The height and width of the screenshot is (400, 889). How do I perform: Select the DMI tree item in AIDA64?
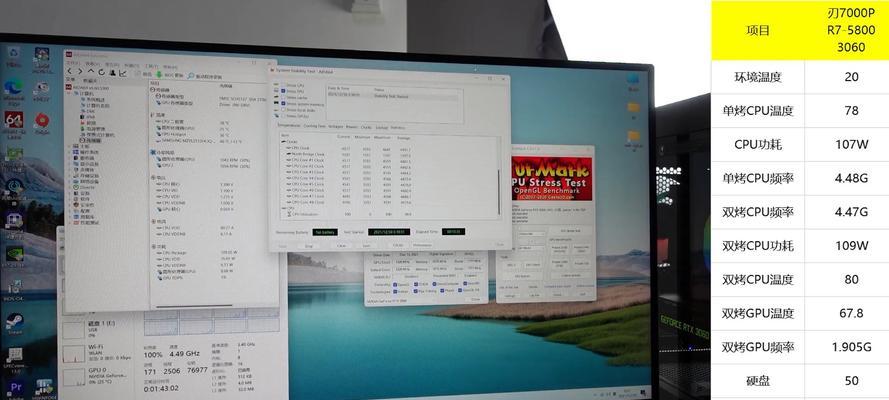(x=87, y=111)
